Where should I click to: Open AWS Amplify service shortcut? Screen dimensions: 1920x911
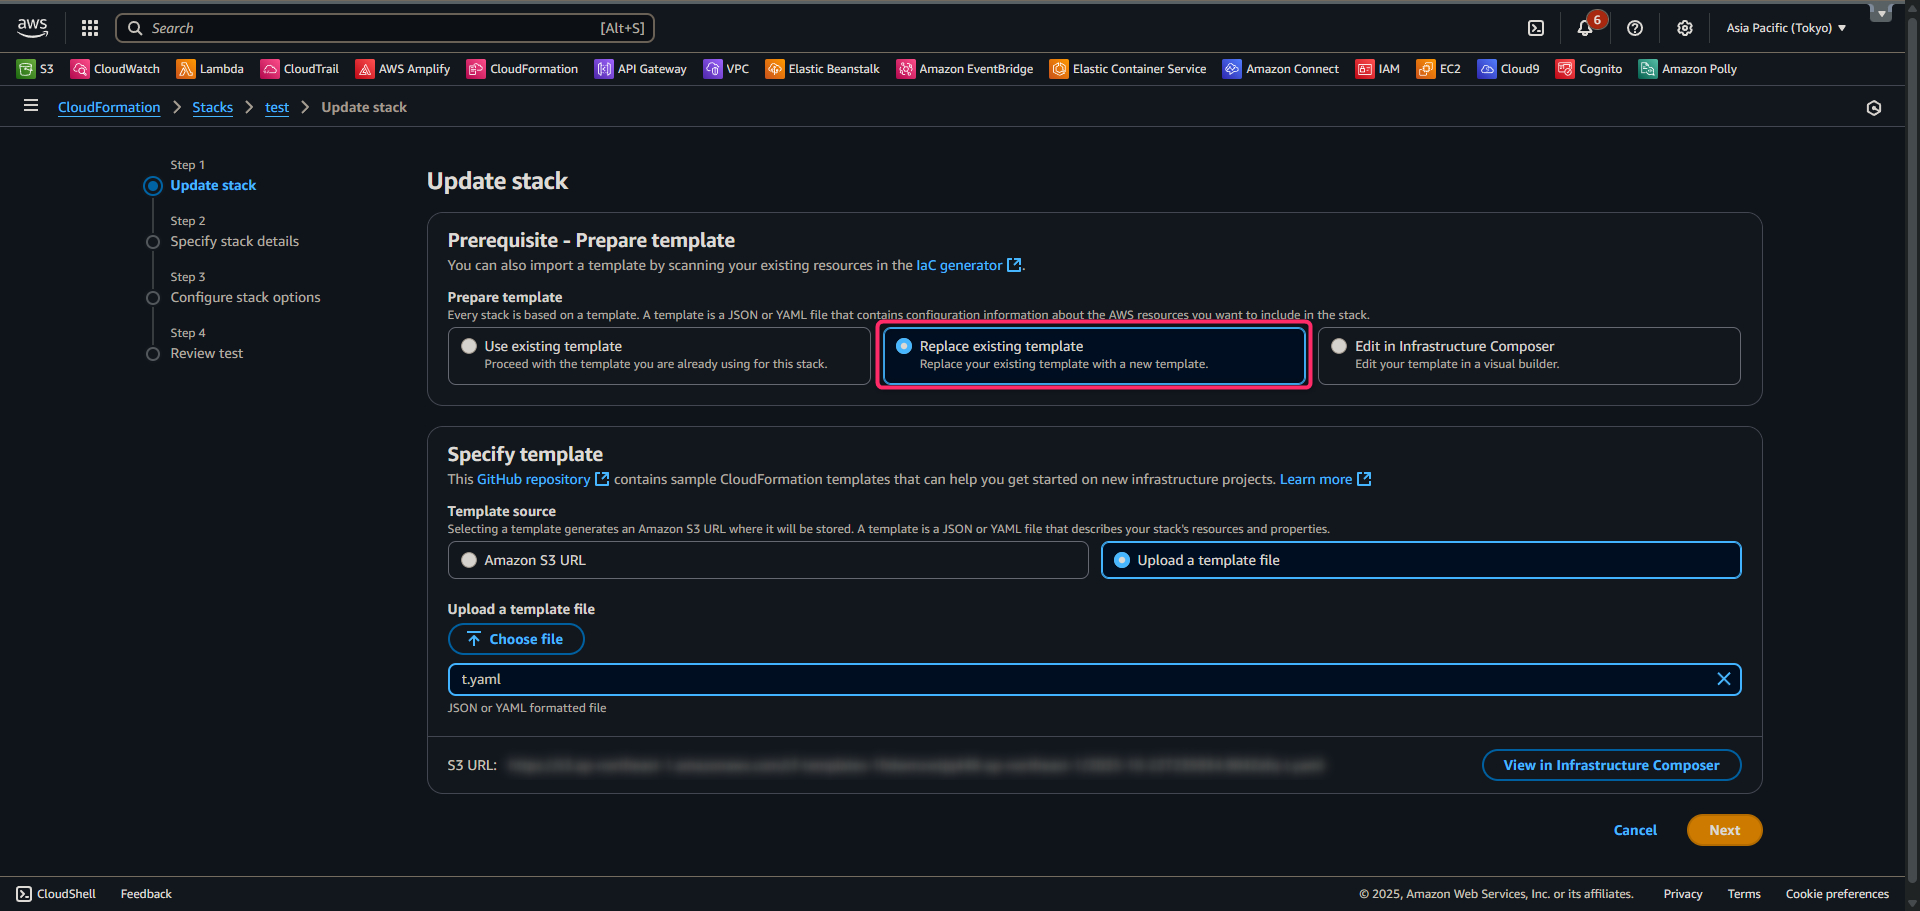pyautogui.click(x=403, y=69)
